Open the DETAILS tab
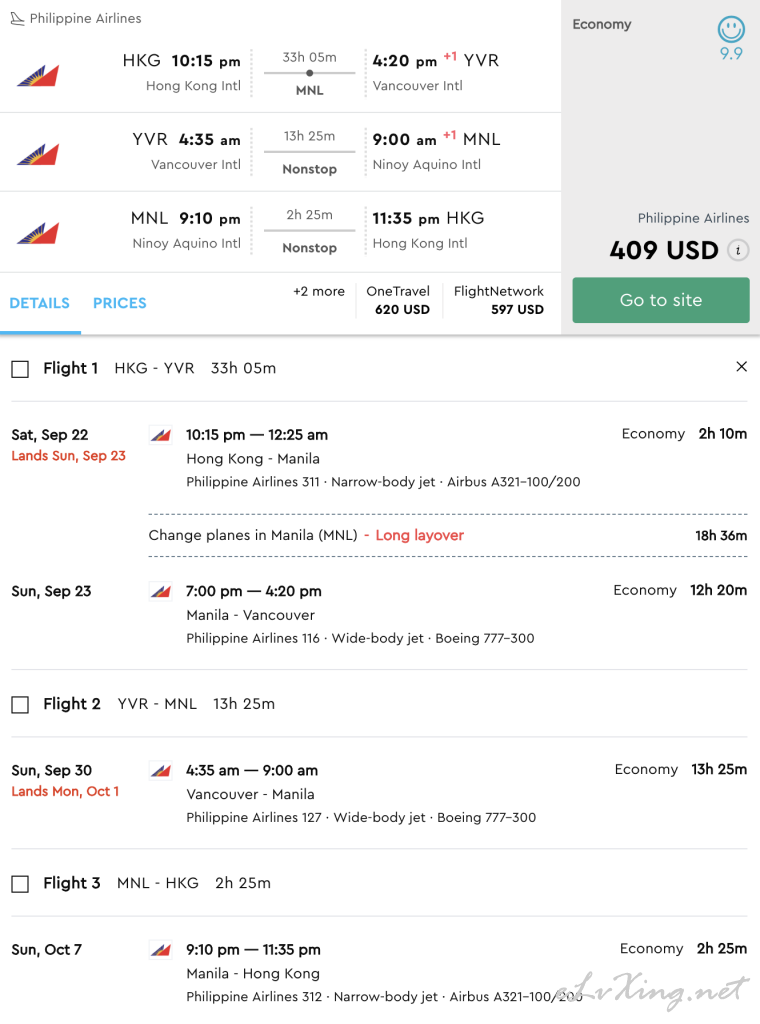Viewport: 760px width, 1024px height. [40, 303]
